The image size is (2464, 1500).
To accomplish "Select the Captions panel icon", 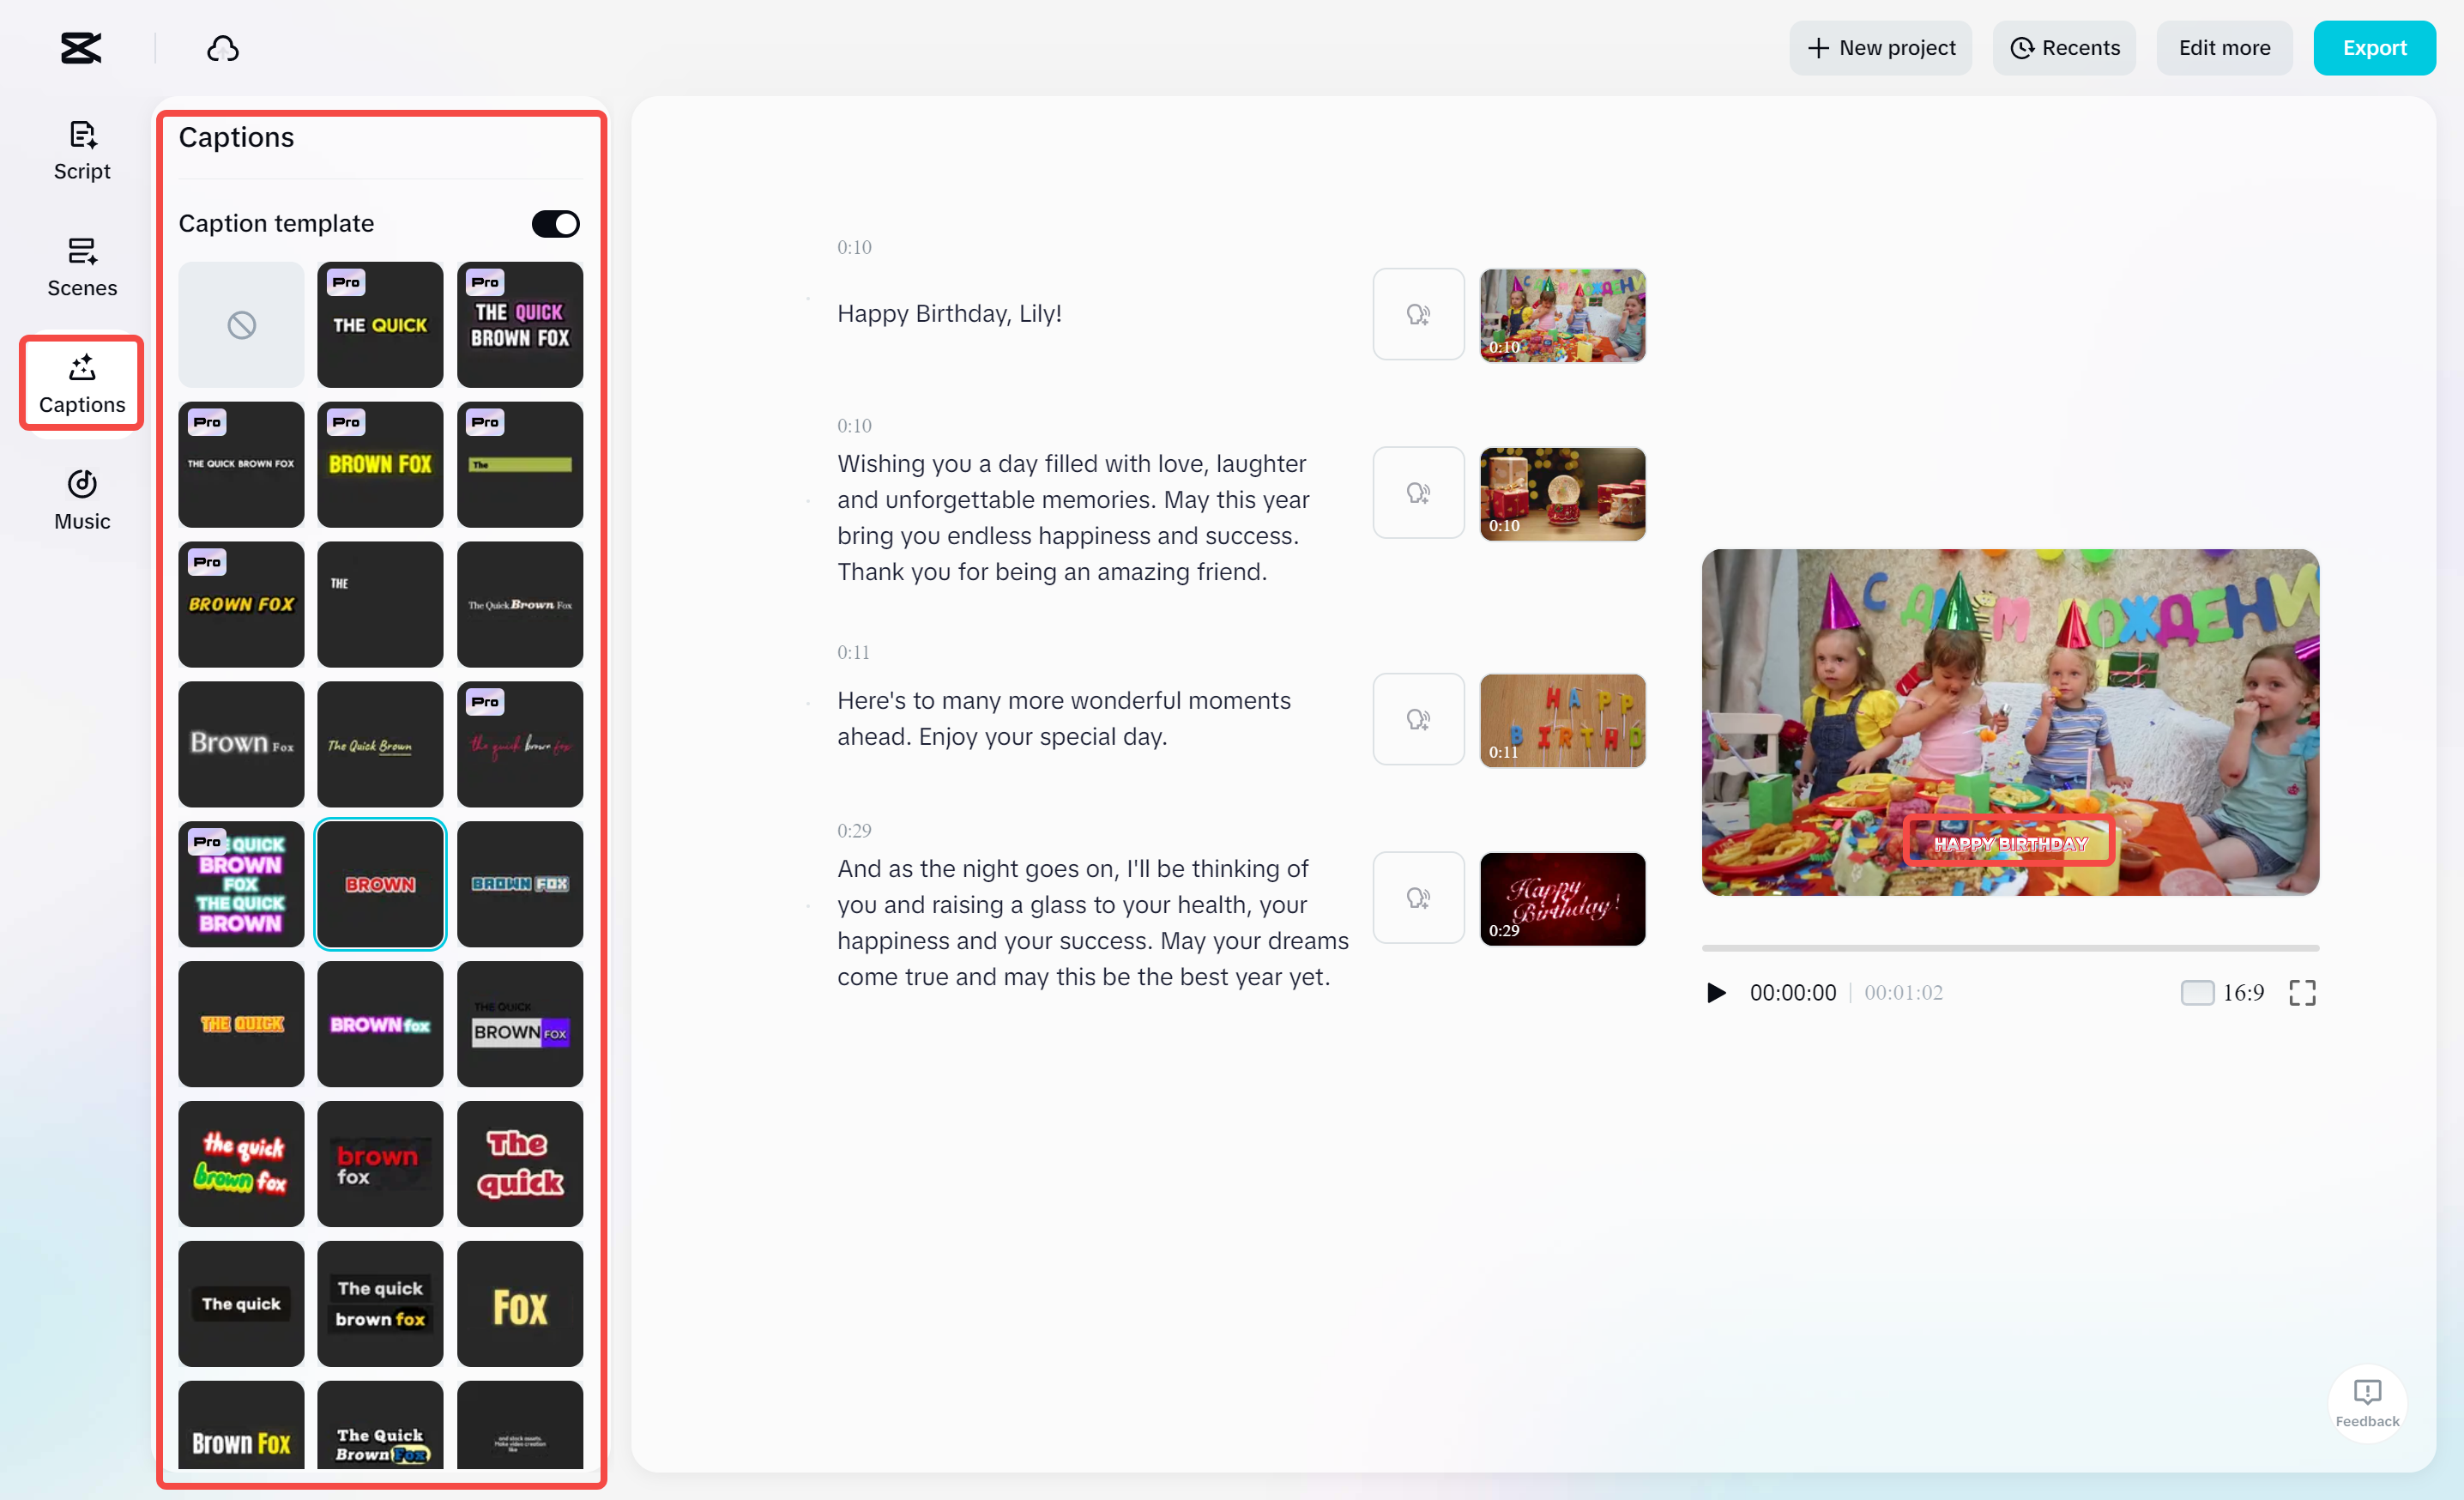I will 81,383.
